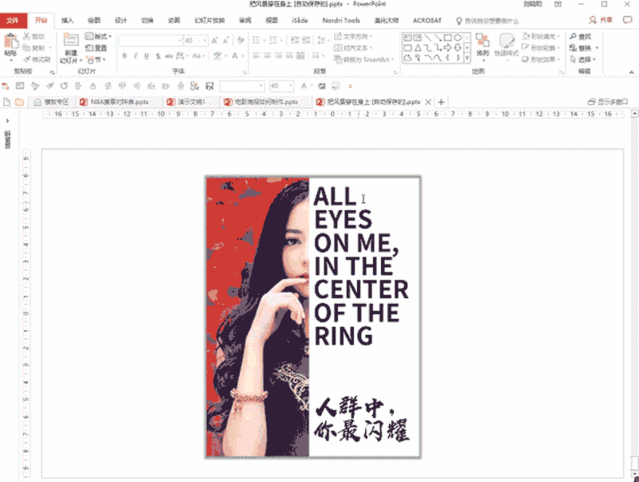Toggle align text right
639x482 pixels.
pyautogui.click(x=278, y=55)
